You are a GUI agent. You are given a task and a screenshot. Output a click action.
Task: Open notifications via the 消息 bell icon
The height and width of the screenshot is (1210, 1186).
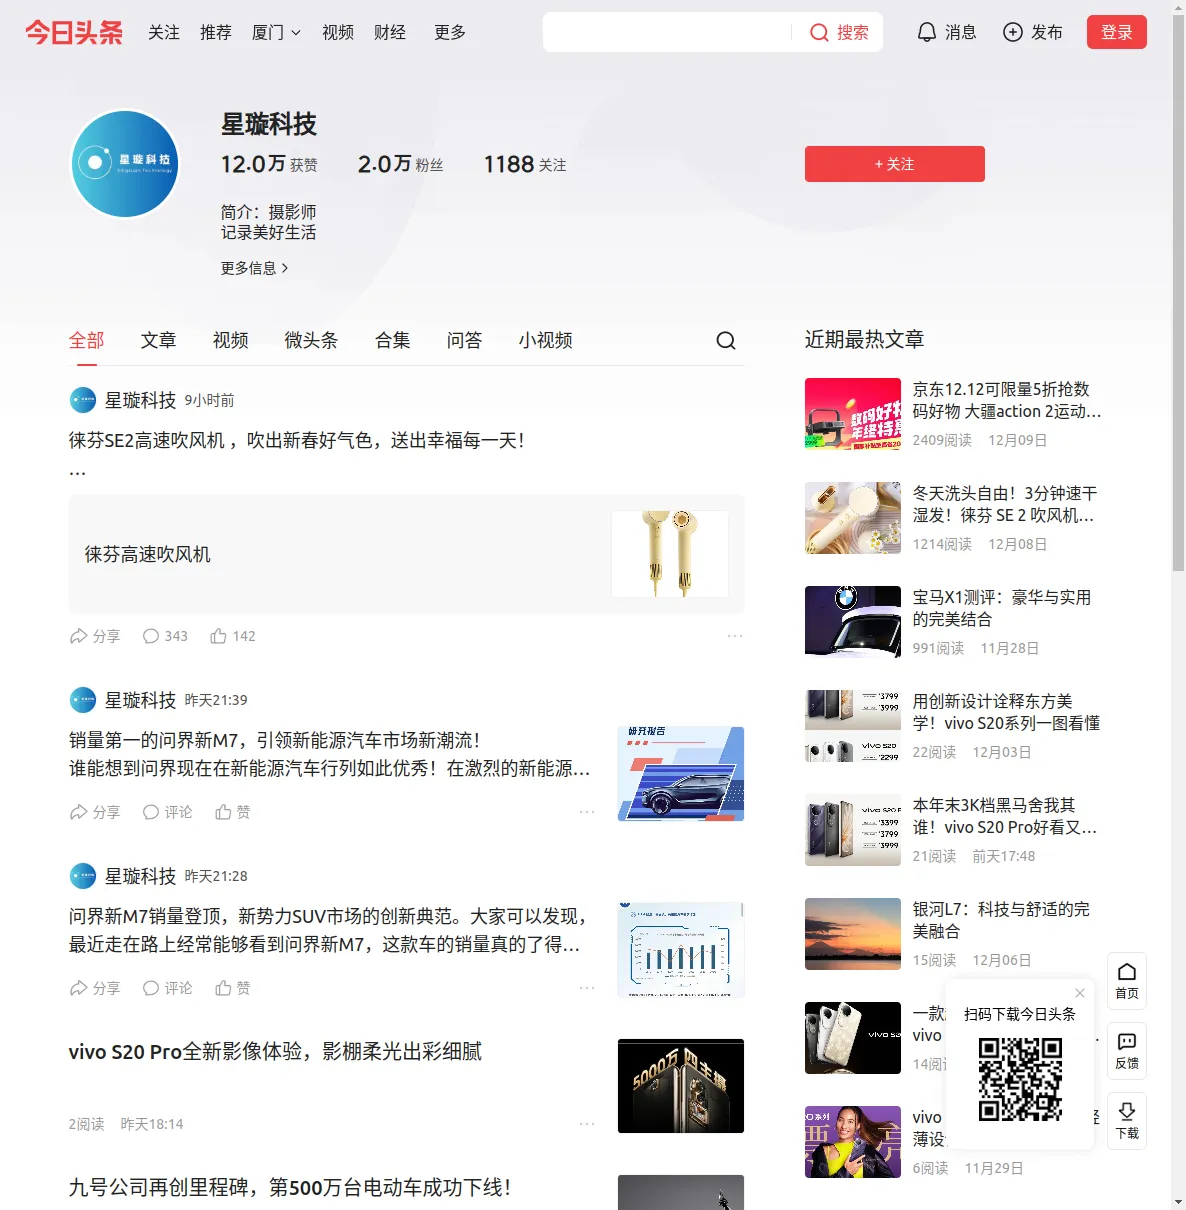tap(927, 33)
